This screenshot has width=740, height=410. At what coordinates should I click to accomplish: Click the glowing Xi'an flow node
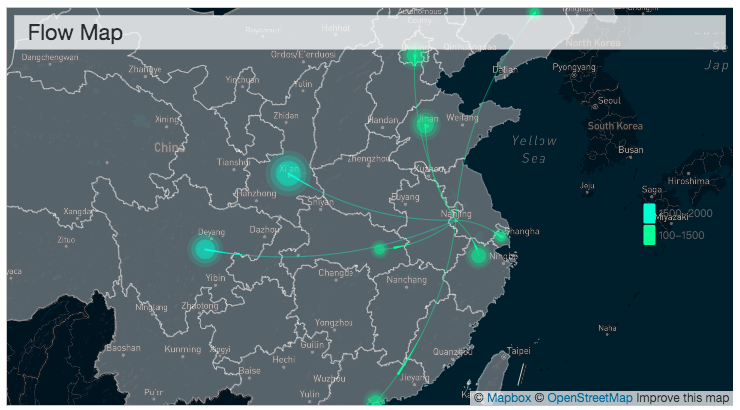coord(288,174)
